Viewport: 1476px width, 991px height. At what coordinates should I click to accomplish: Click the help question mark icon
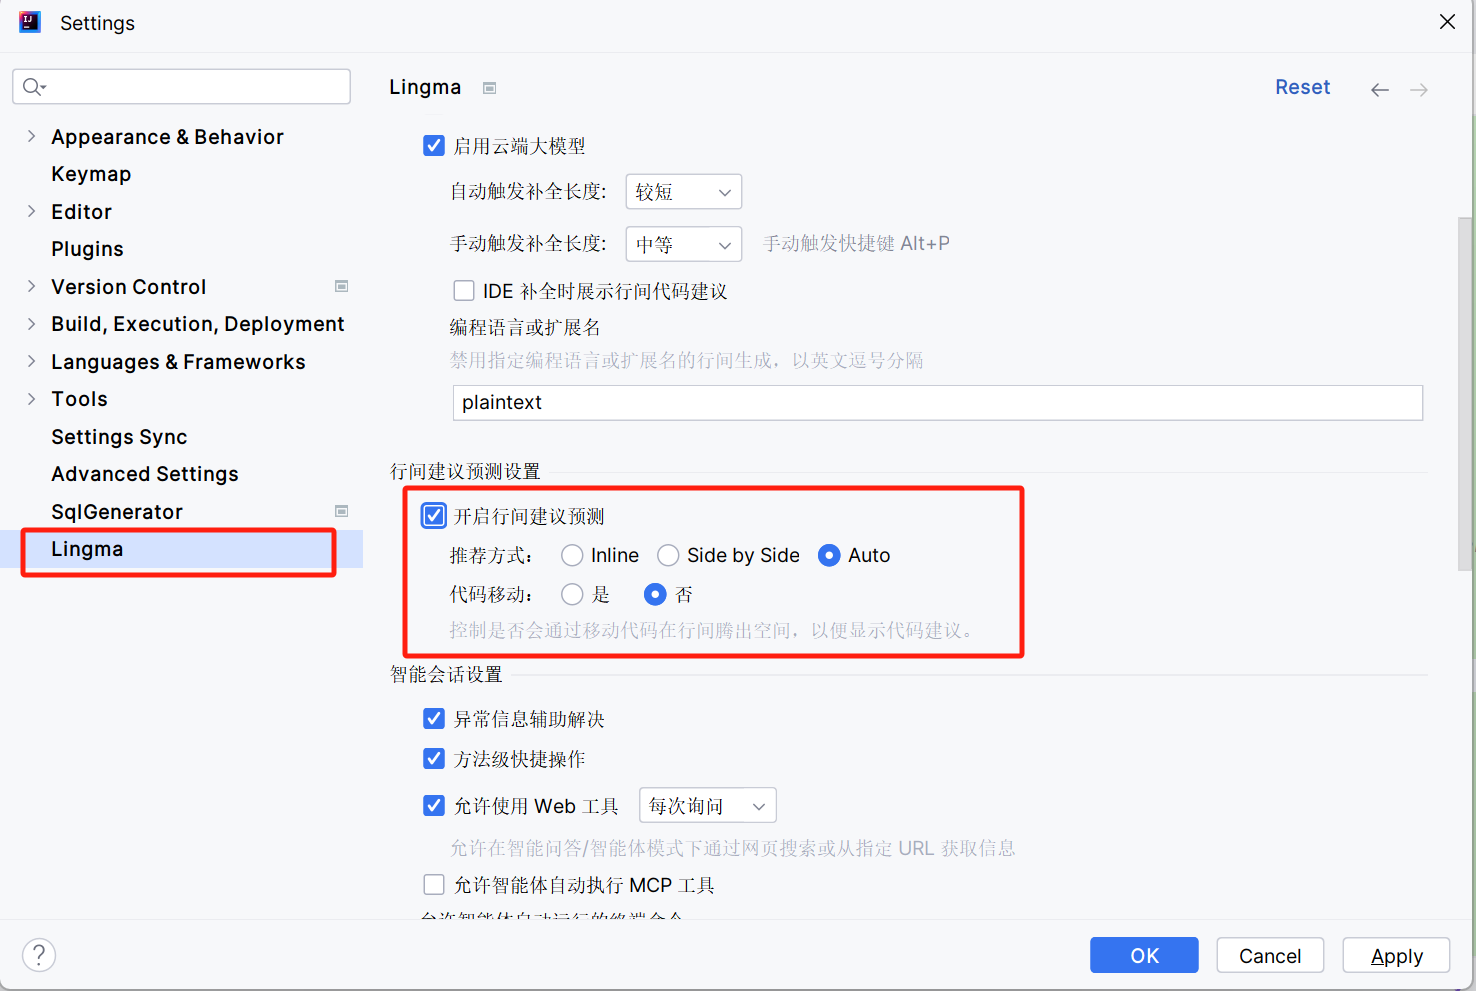[x=38, y=955]
